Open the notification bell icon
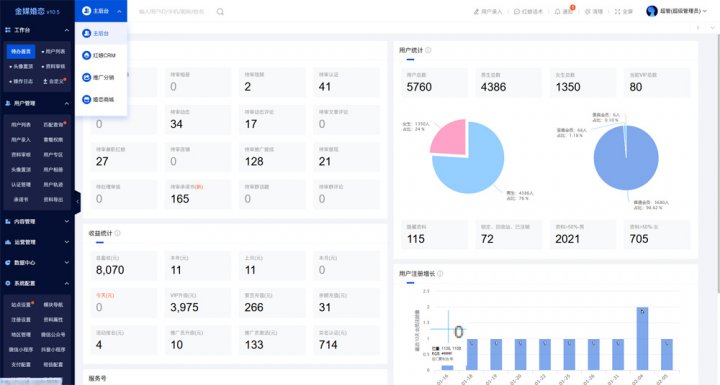The image size is (720, 385). pyautogui.click(x=557, y=11)
